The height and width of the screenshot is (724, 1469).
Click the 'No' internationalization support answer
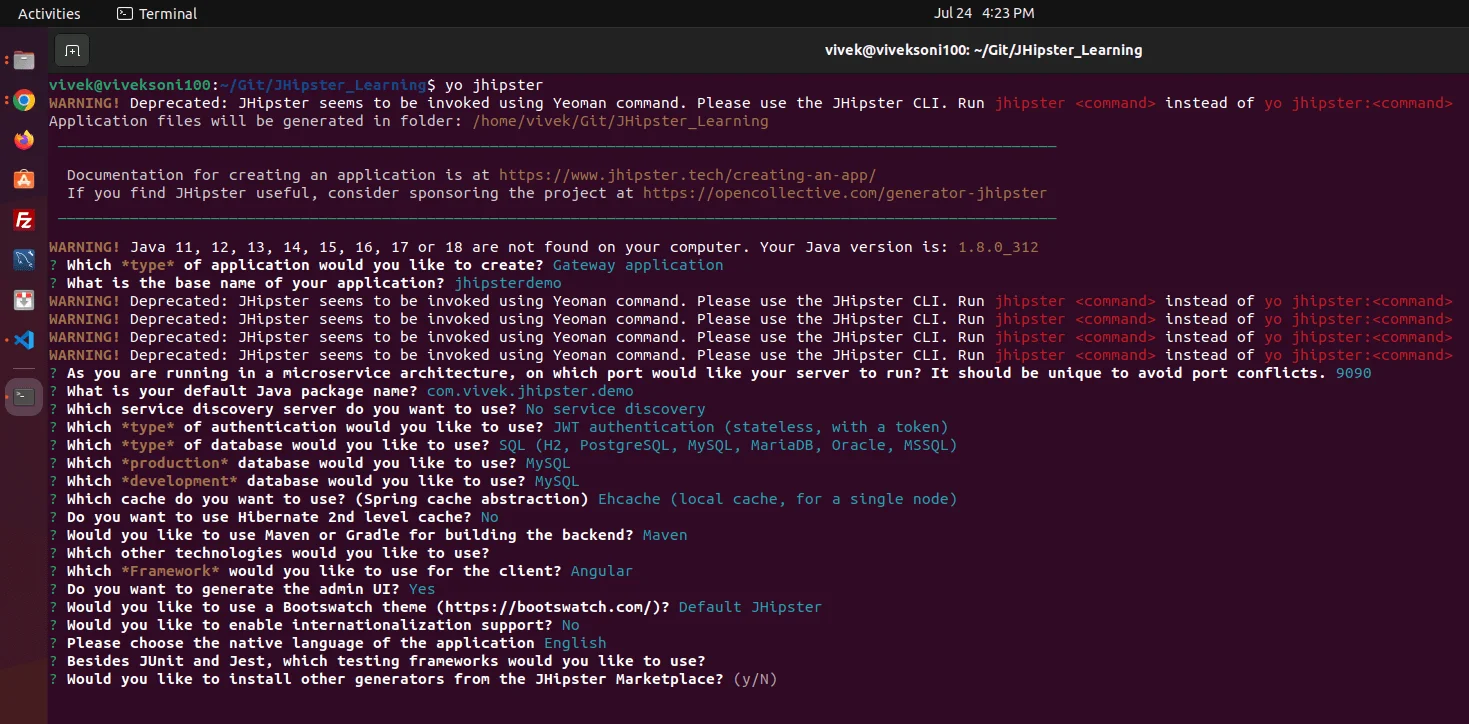point(570,625)
